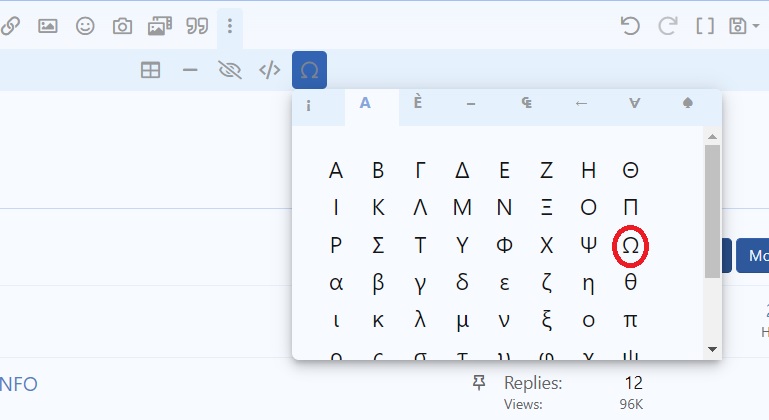Undo the last edit
This screenshot has height=420, width=769.
(x=630, y=26)
